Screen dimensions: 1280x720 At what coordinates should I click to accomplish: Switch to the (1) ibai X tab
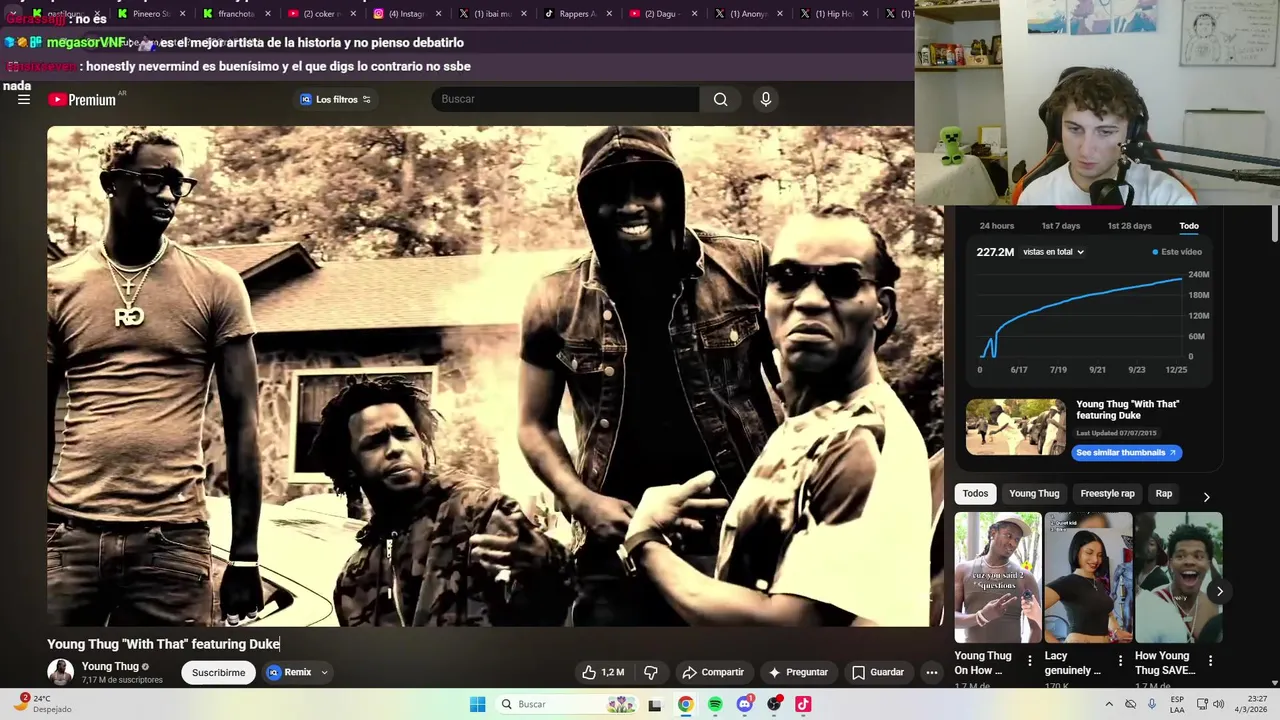click(490, 14)
